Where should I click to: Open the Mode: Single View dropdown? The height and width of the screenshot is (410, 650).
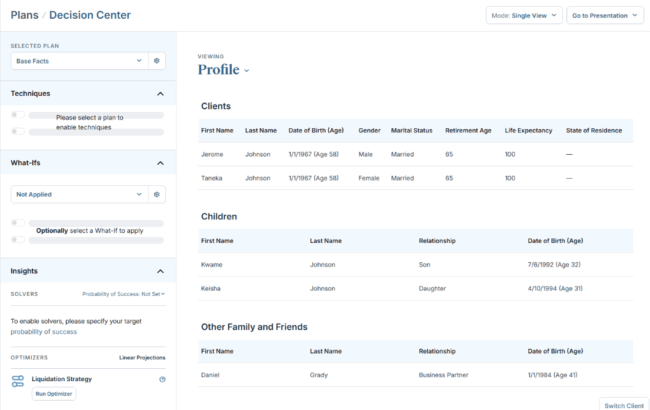pos(524,15)
